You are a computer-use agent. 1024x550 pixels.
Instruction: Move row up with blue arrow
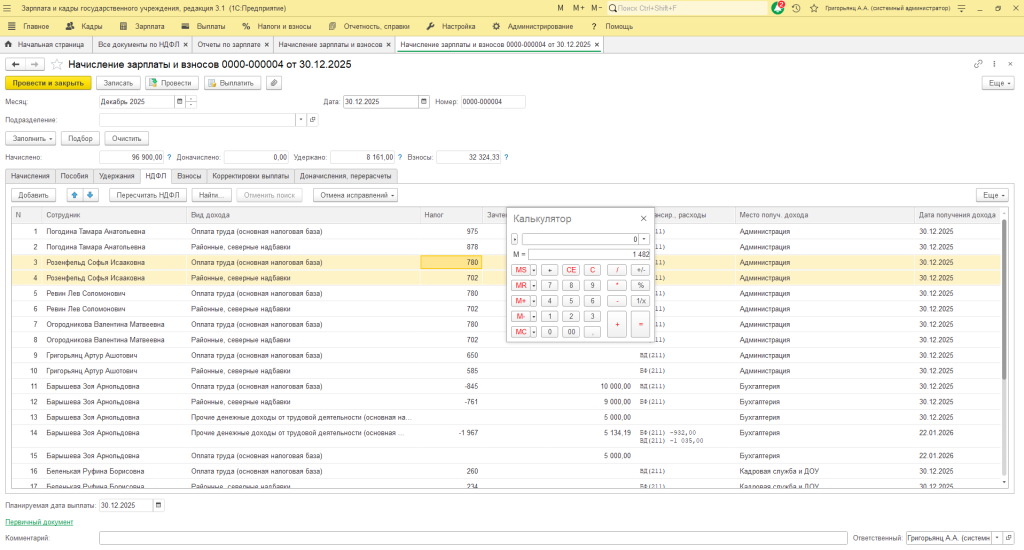(x=75, y=195)
